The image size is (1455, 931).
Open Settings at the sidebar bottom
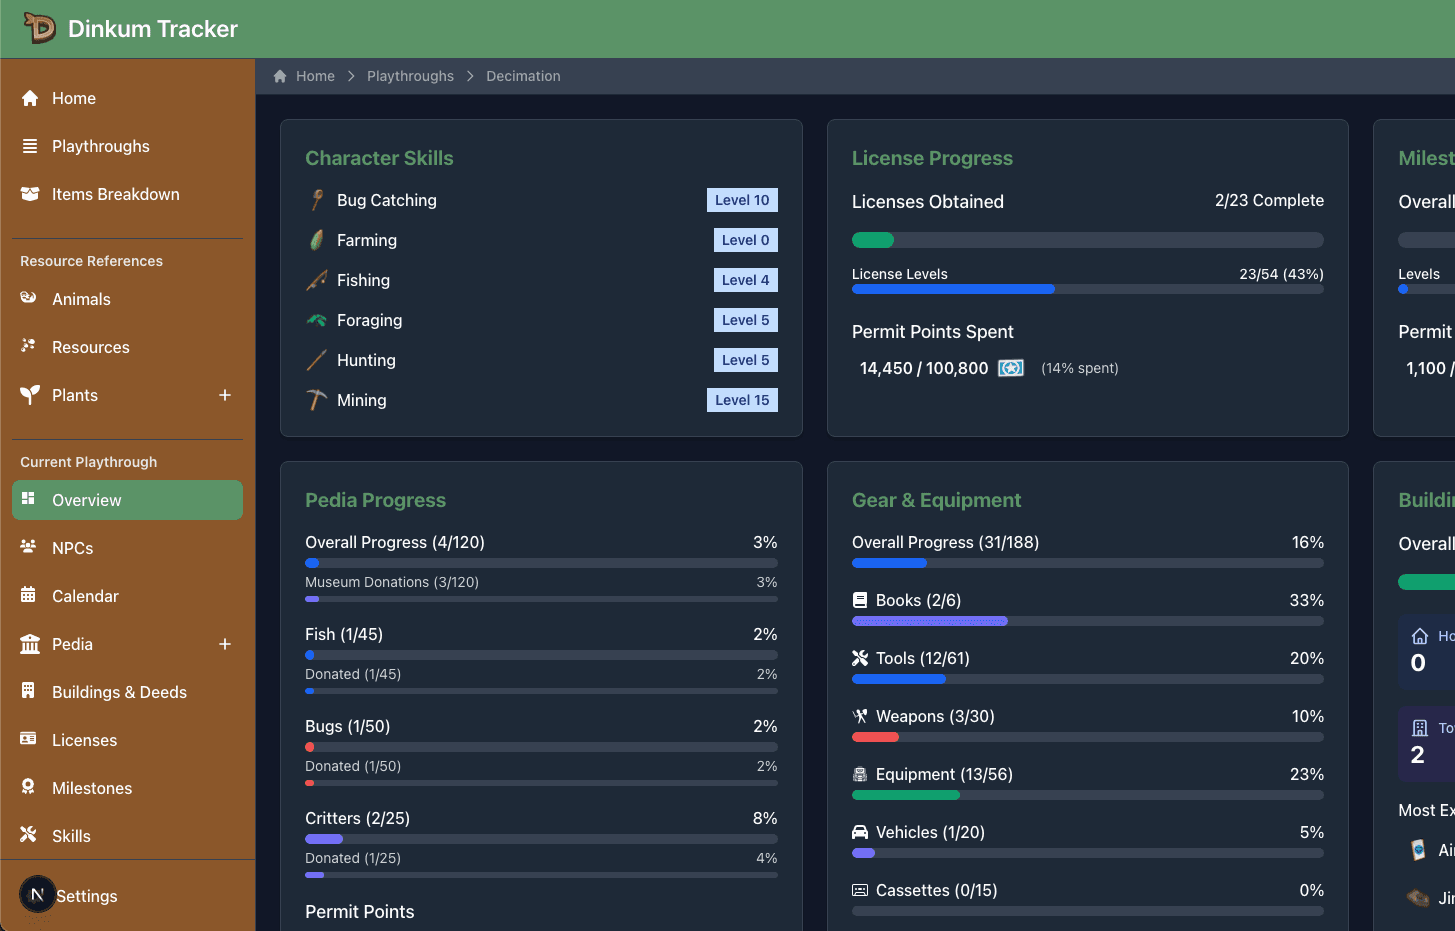[87, 896]
